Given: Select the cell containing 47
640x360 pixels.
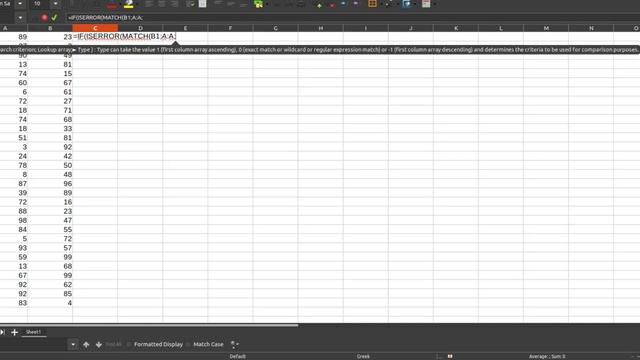Looking at the screenshot, I should (x=50, y=220).
